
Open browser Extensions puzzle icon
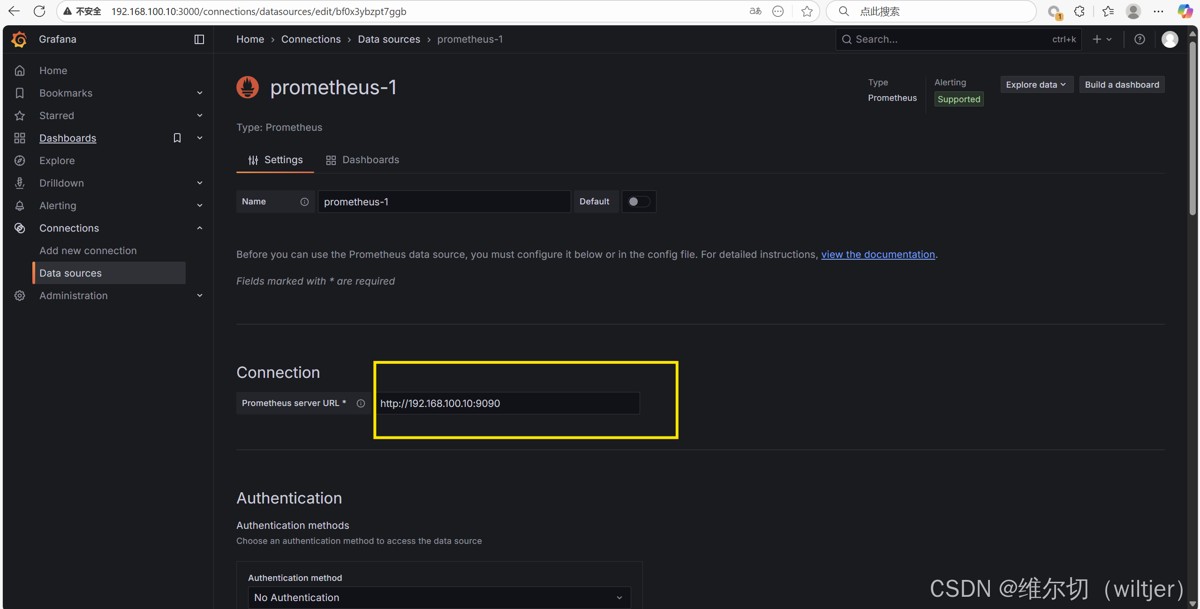point(1079,11)
